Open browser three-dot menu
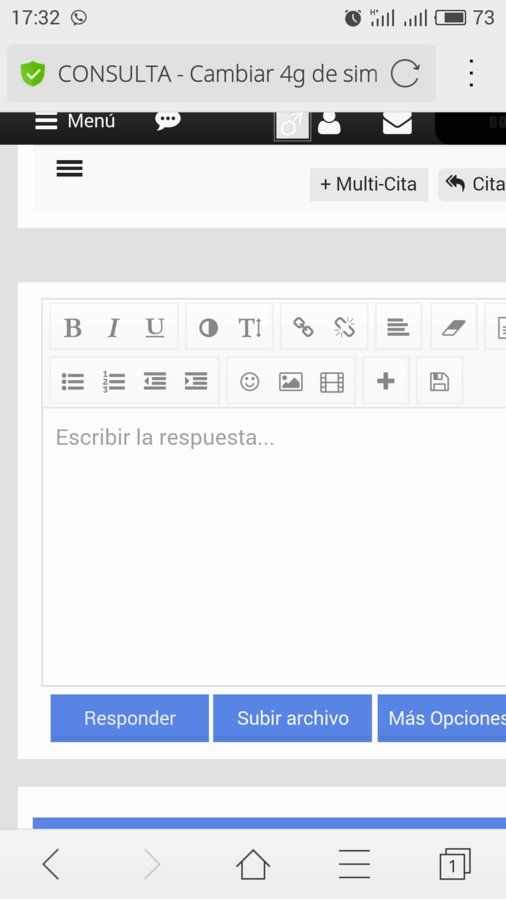 pos(471,74)
